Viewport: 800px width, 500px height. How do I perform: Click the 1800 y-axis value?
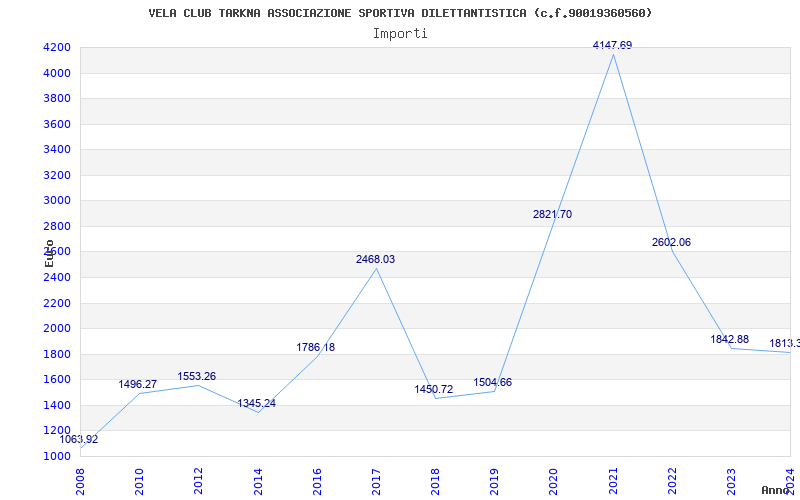[x=58, y=355]
